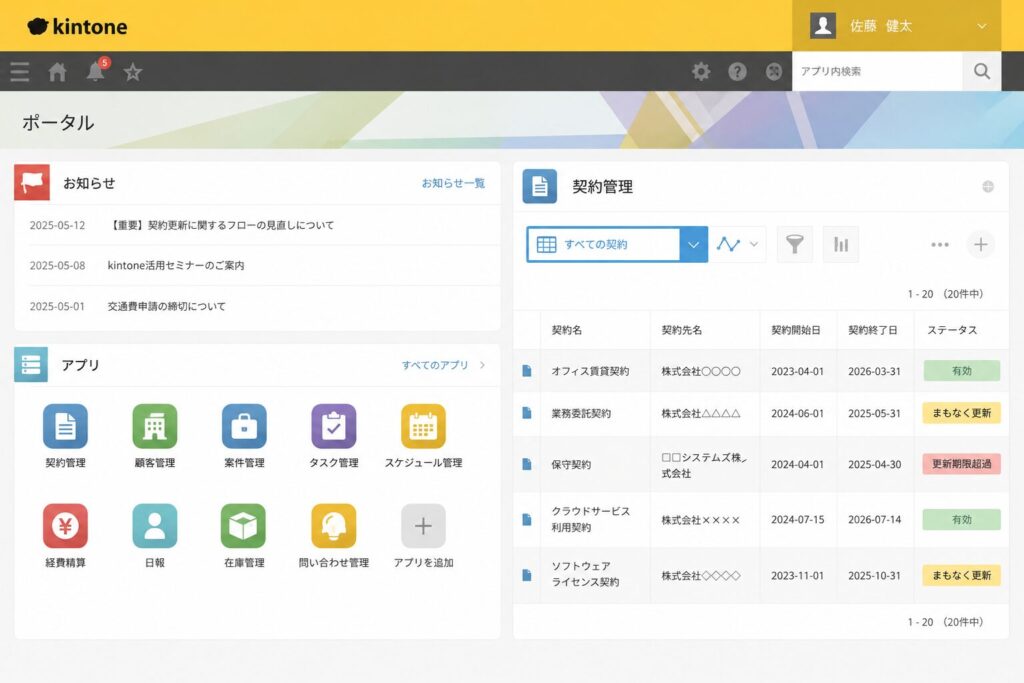Open the three-dot options menu
The image size is (1024, 683).
tap(940, 244)
